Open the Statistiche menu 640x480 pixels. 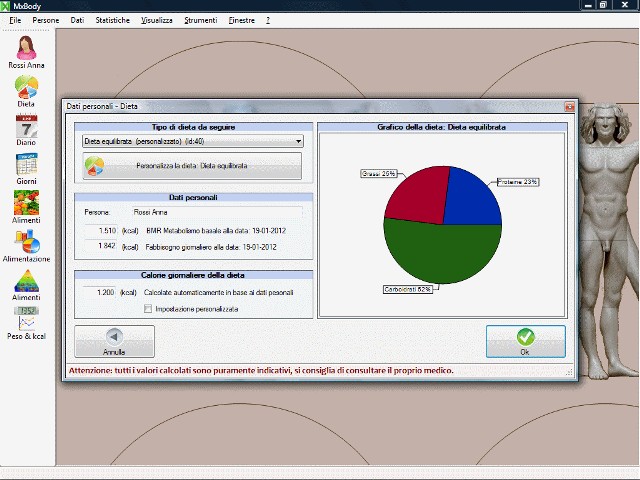pos(112,20)
